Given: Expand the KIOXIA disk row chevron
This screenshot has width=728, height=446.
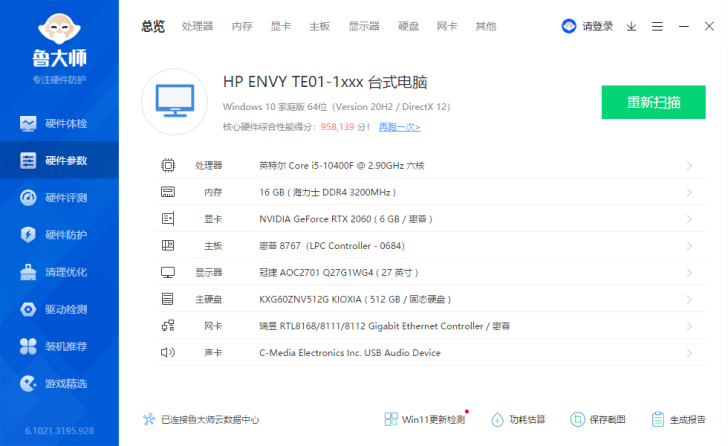Looking at the screenshot, I should coord(689,300).
